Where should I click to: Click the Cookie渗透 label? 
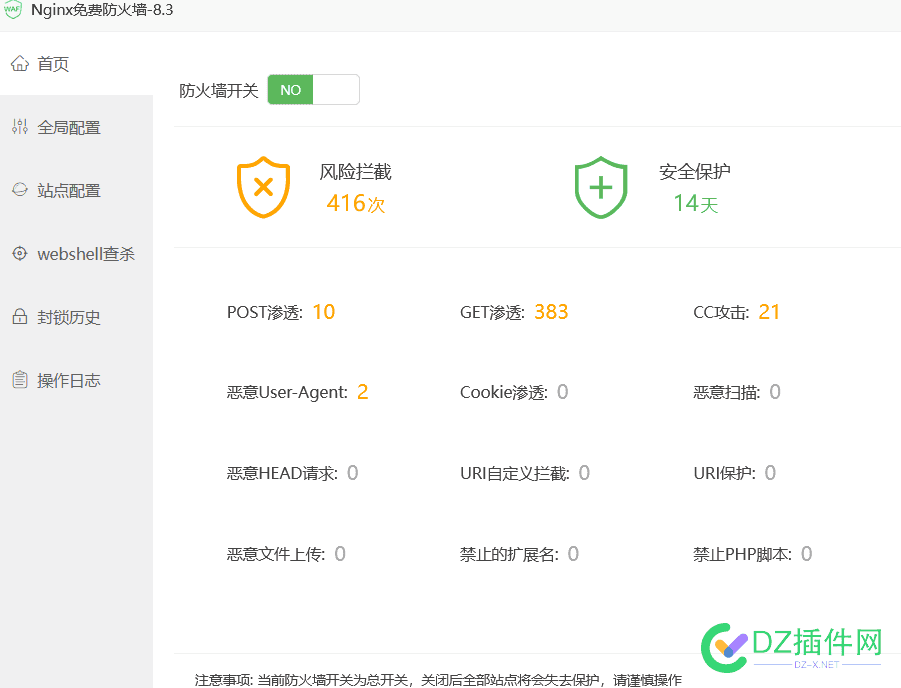[x=504, y=393]
